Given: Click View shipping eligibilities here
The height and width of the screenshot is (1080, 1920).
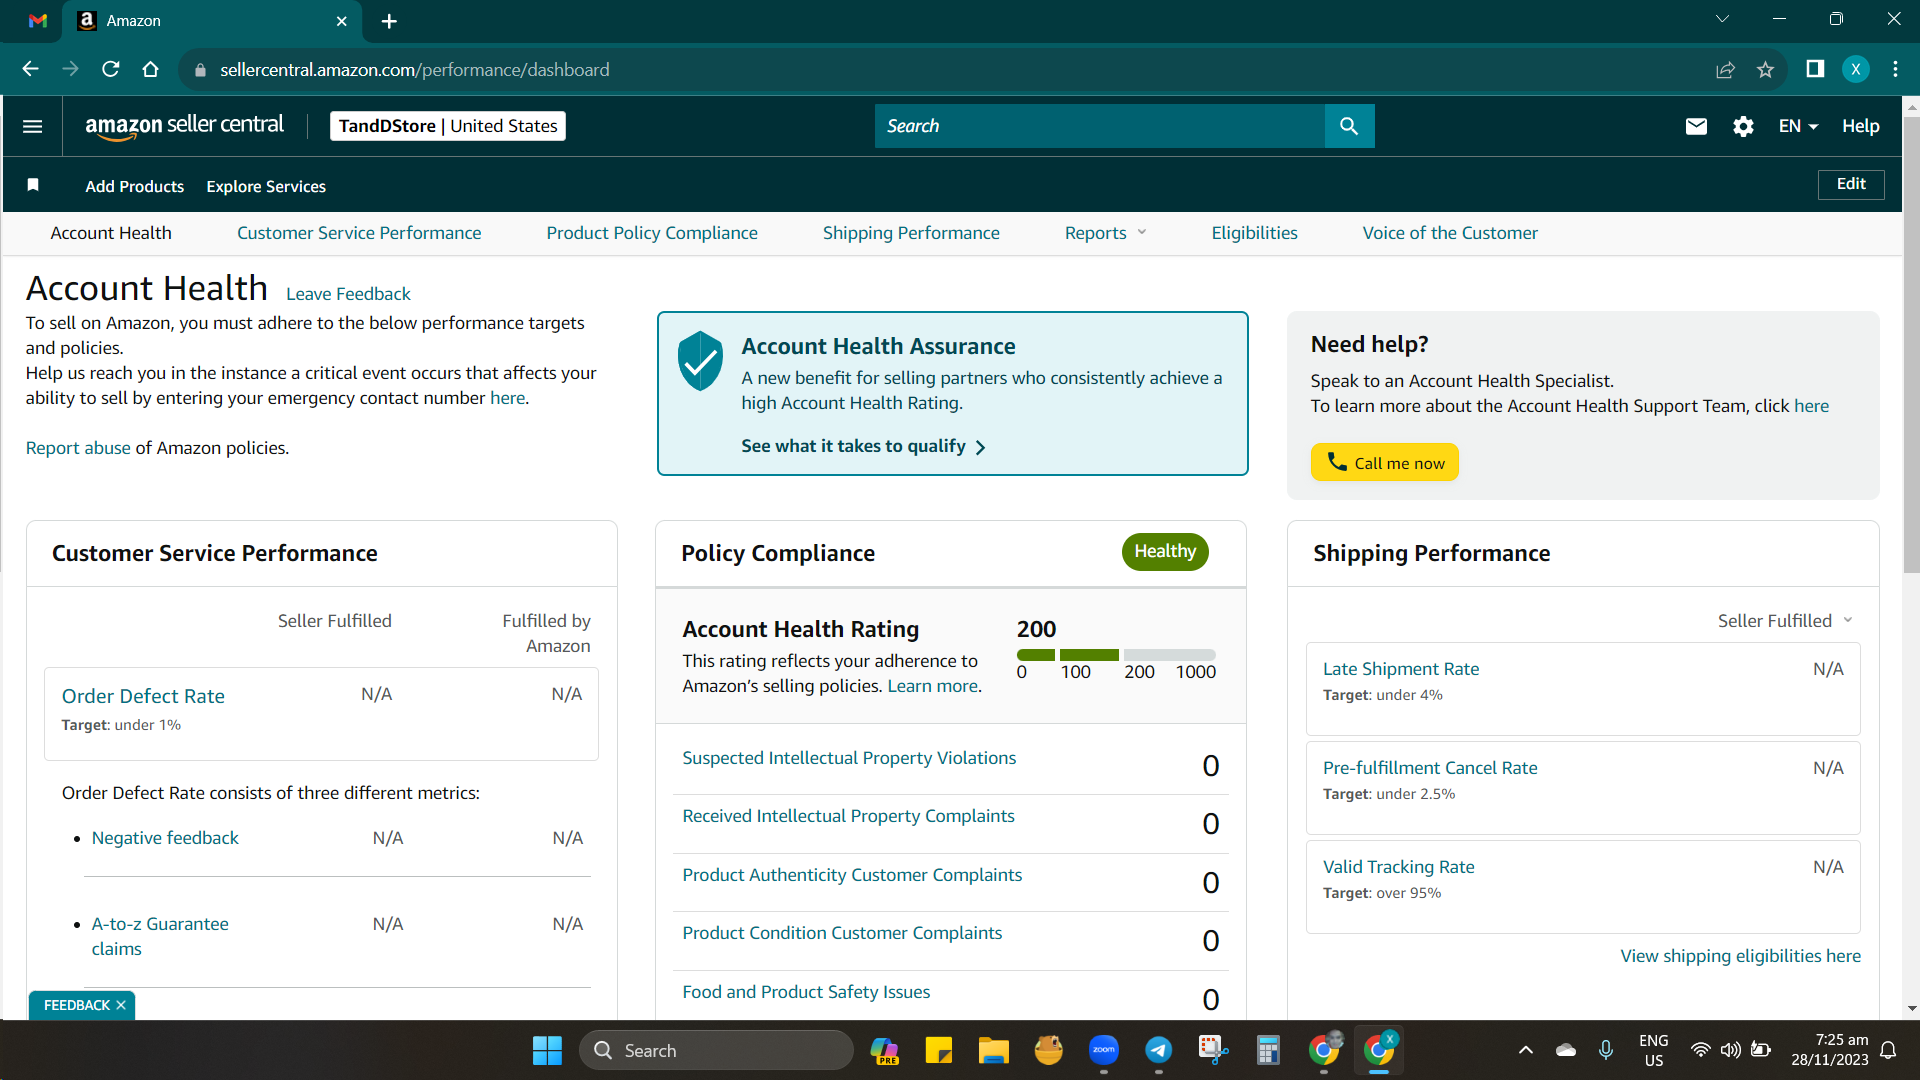Looking at the screenshot, I should 1740,956.
